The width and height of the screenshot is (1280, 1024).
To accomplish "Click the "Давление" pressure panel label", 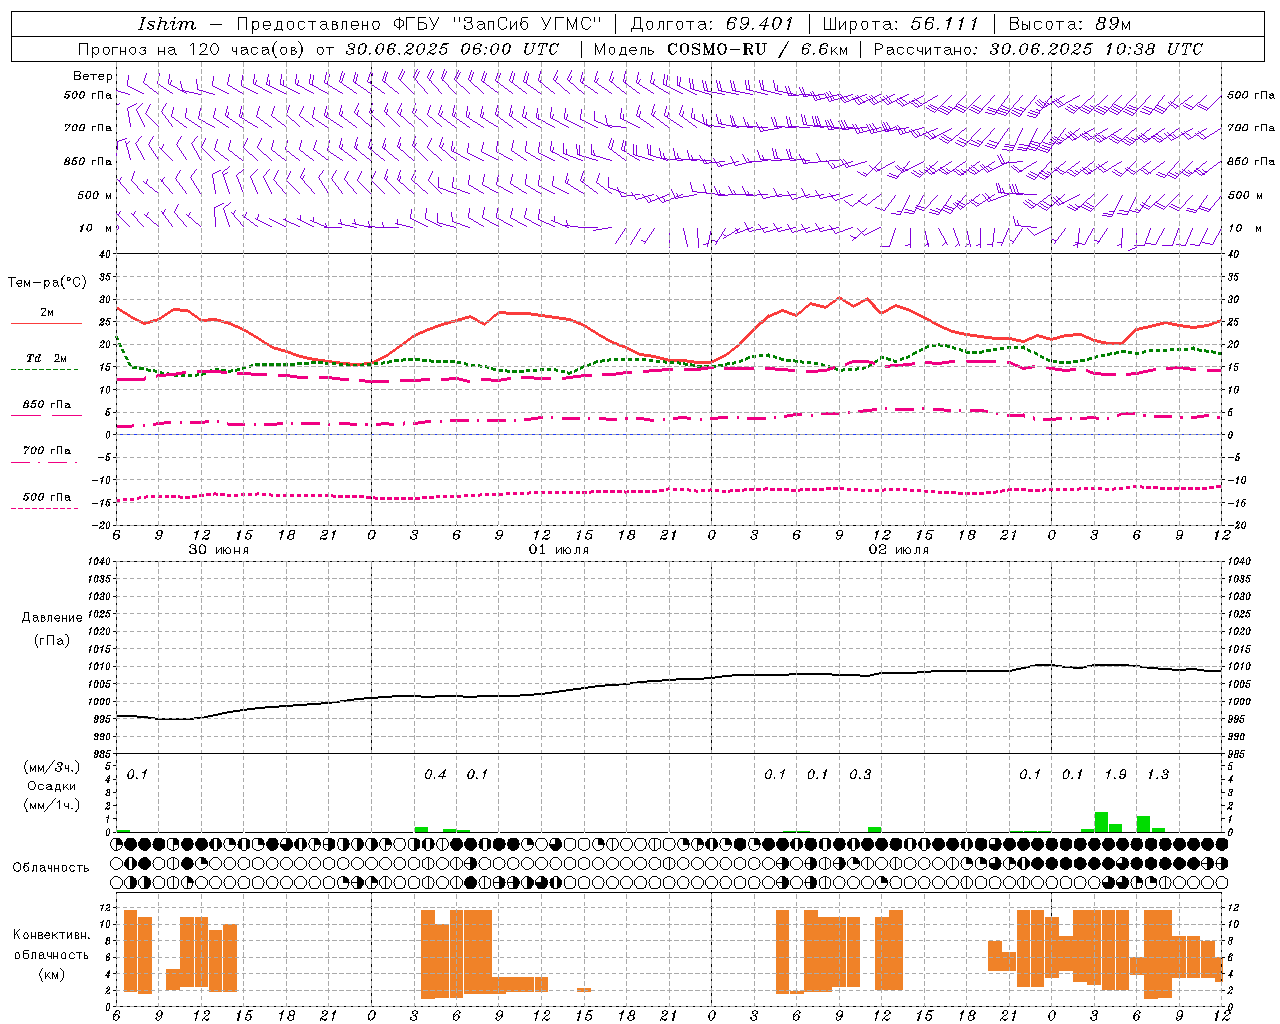I will click(x=51, y=618).
